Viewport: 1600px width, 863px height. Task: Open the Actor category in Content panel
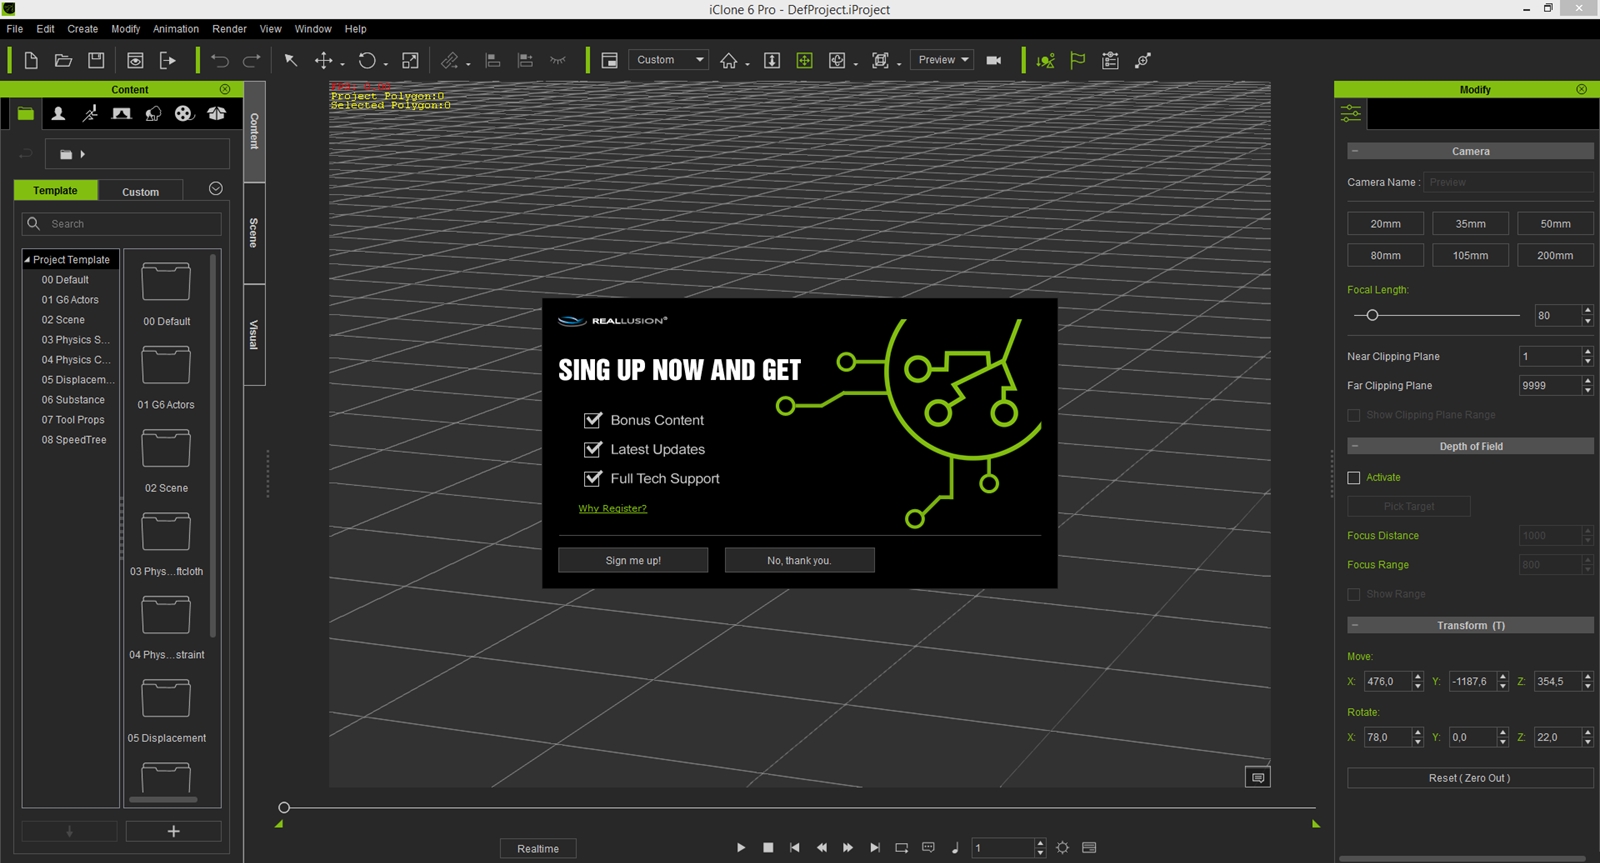[x=59, y=113]
